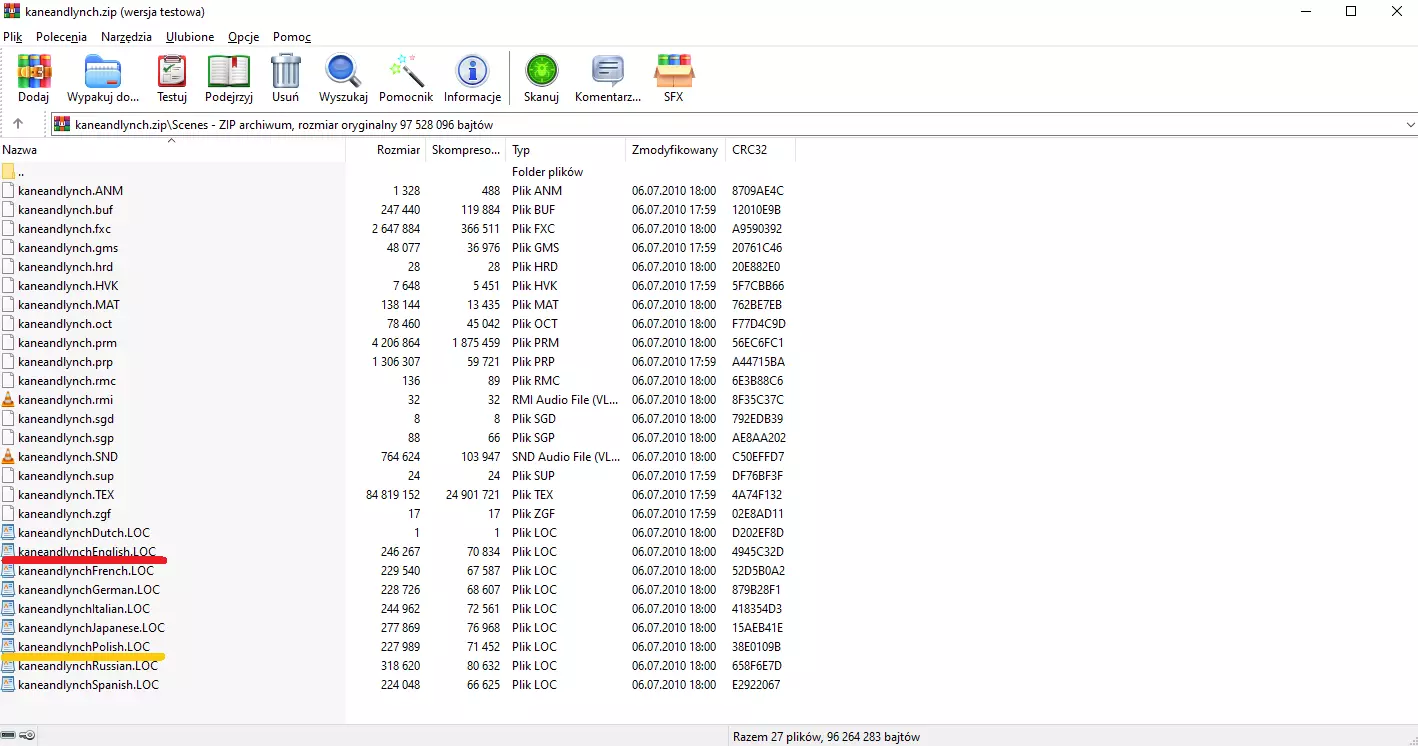
Task: Select the kaneandlynch.SND audio file
Action: (68, 457)
